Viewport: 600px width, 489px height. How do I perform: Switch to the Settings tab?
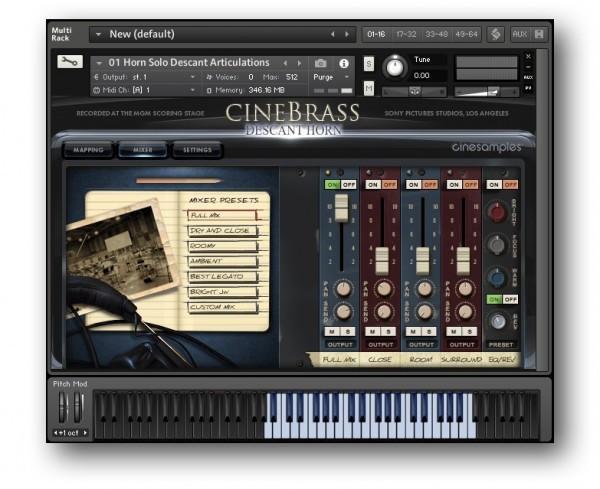pos(197,150)
